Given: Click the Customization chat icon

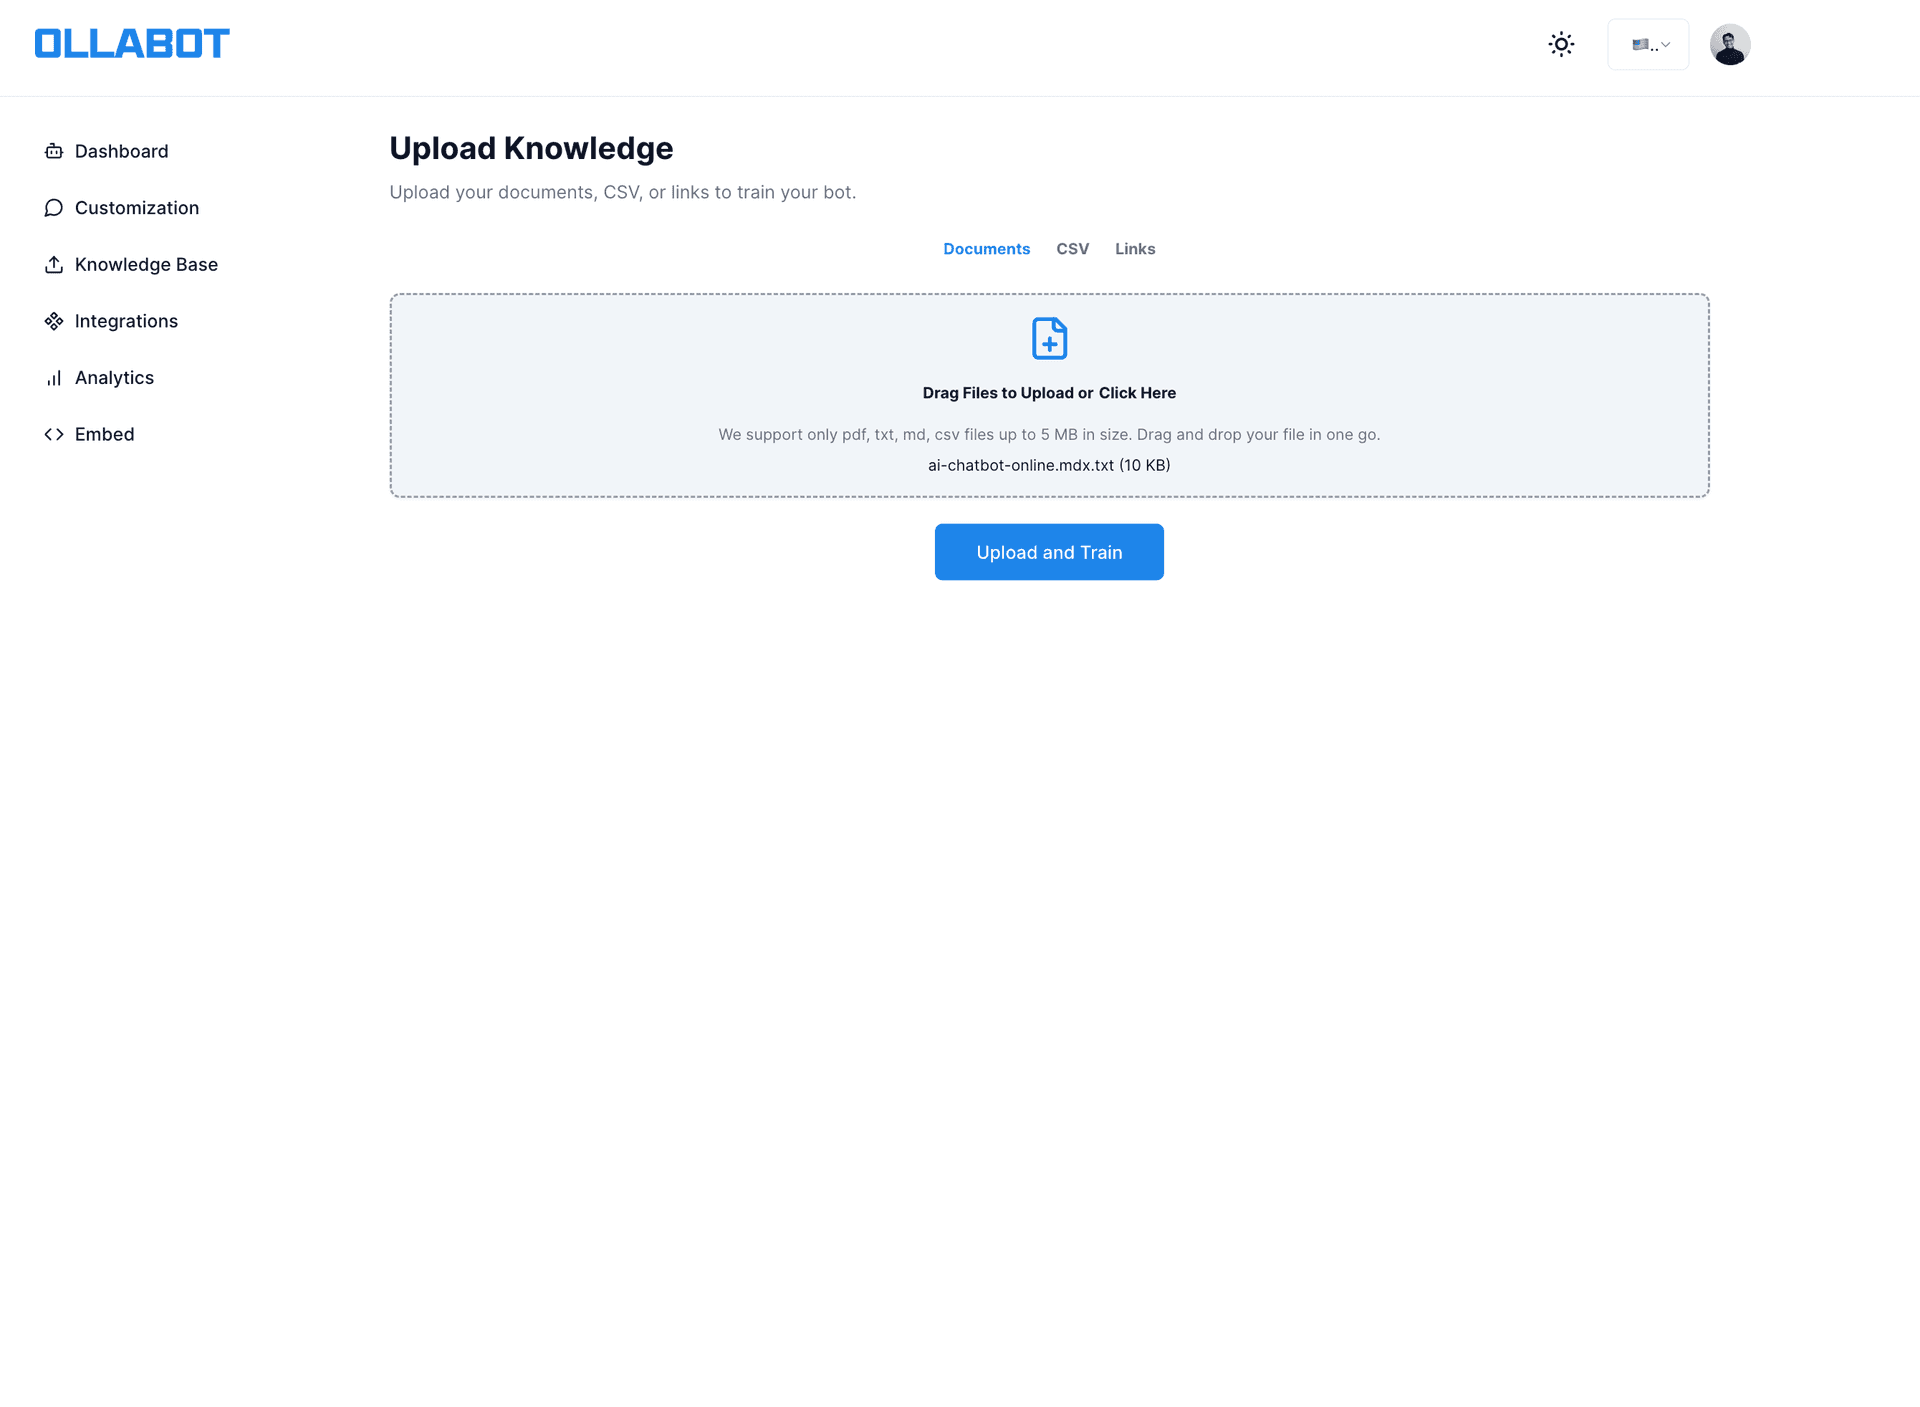Looking at the screenshot, I should (x=52, y=207).
